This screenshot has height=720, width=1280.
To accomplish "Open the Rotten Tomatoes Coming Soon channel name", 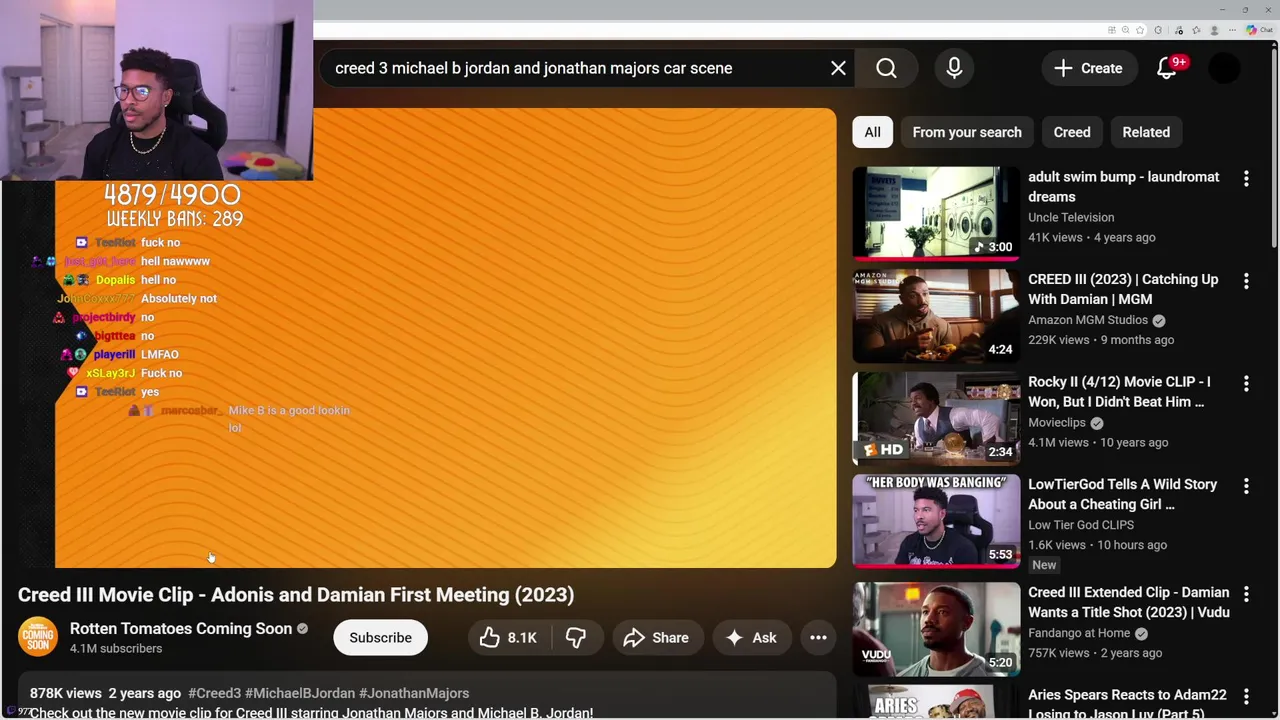I will coord(181,628).
